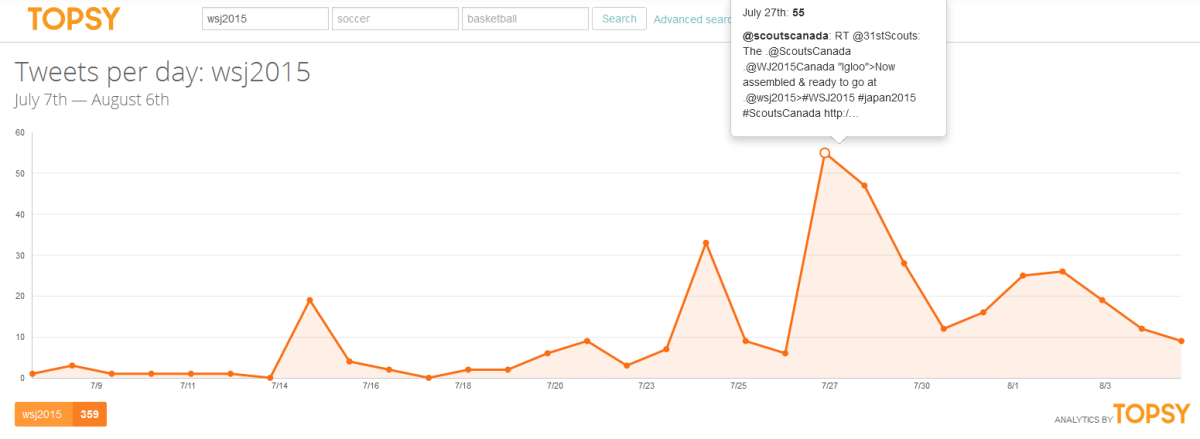This screenshot has height=439, width=1200.
Task: Open the Advanced search link
Action: click(692, 19)
